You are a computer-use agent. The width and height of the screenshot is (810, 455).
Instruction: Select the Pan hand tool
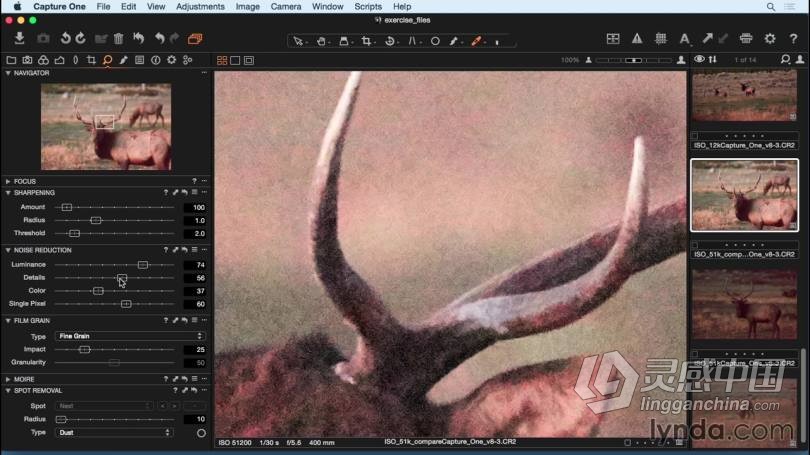point(321,41)
